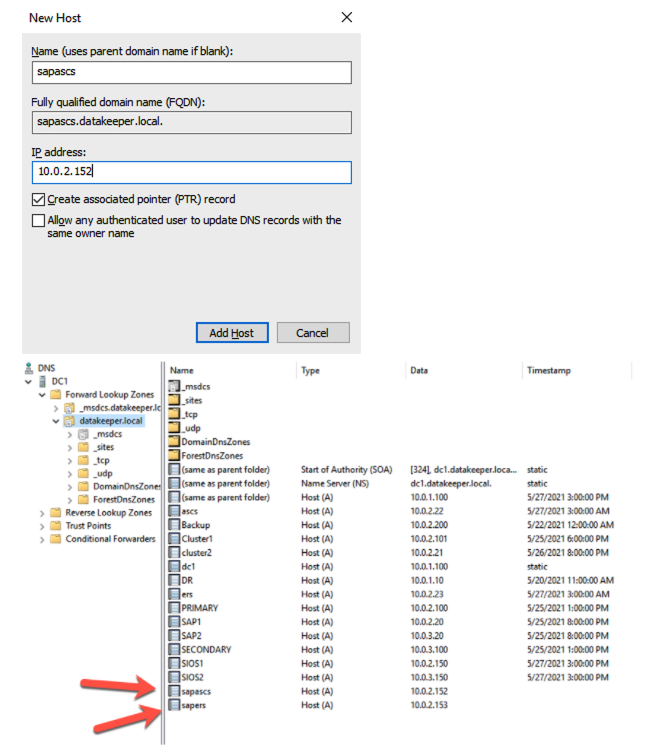The width and height of the screenshot is (670, 756).
Task: Click the Name input field containing sapascs
Action: coord(191,72)
